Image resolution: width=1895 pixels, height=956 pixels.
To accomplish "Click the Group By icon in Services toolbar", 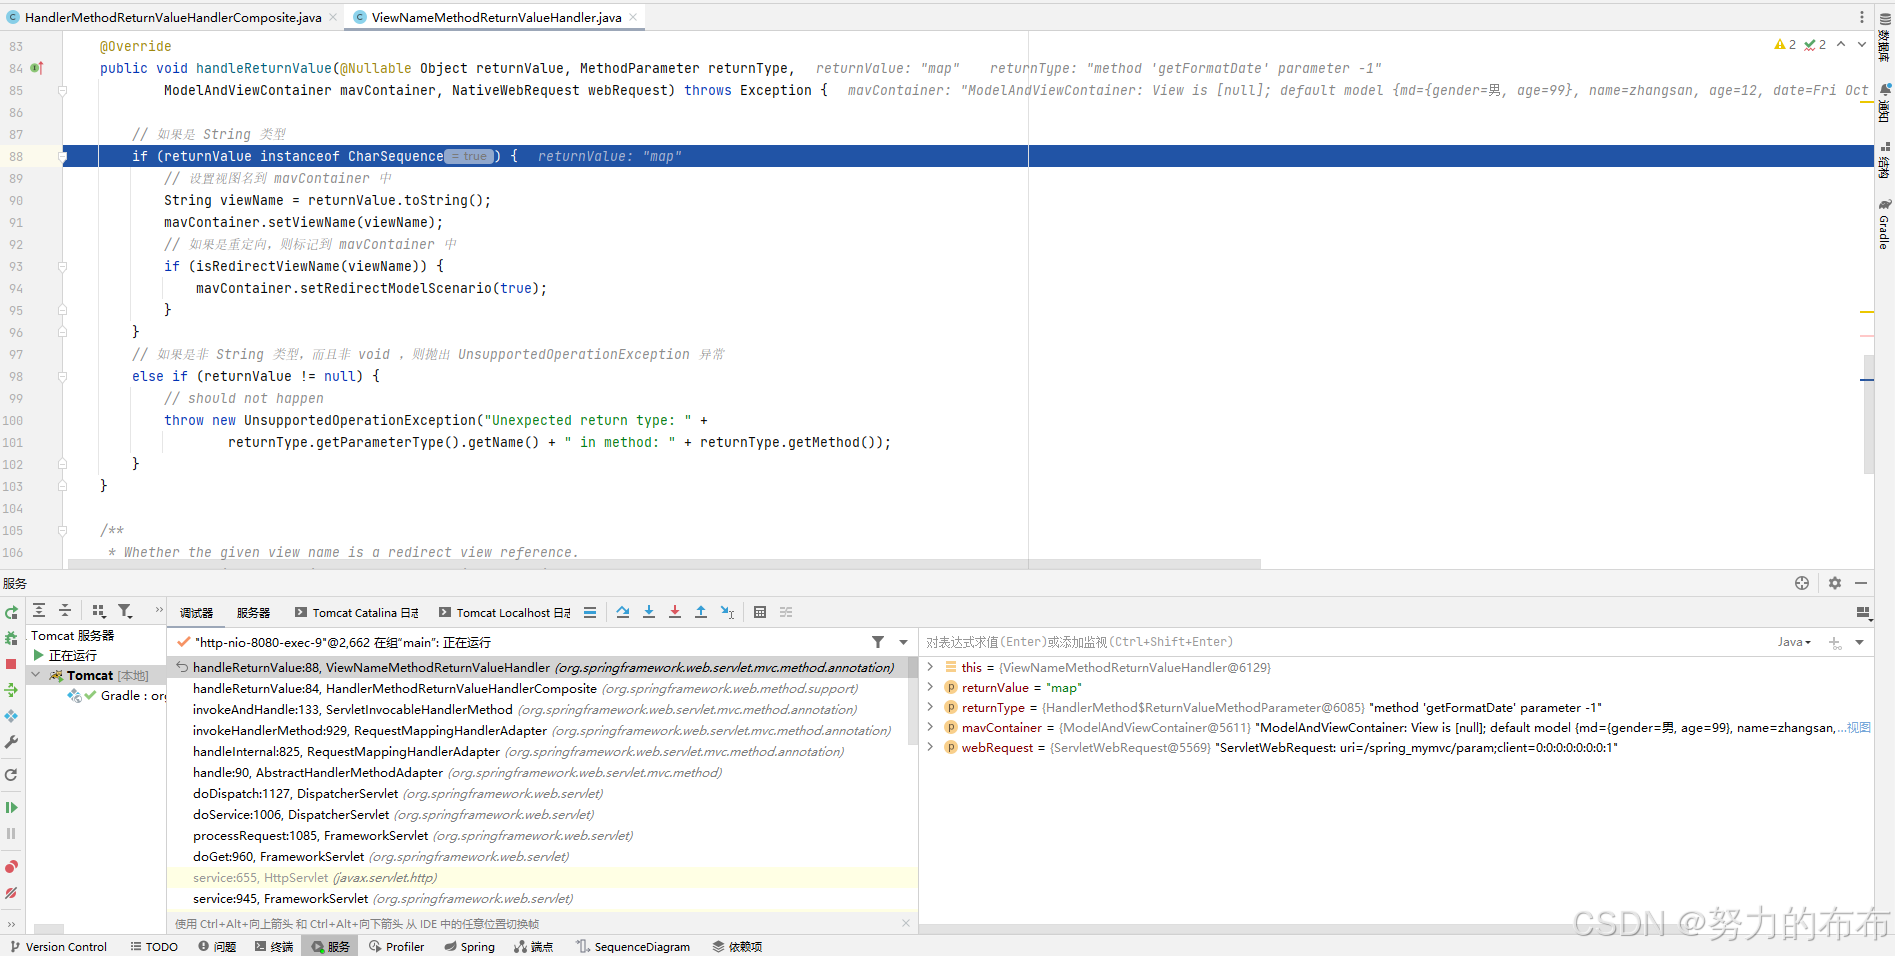I will click(x=98, y=610).
